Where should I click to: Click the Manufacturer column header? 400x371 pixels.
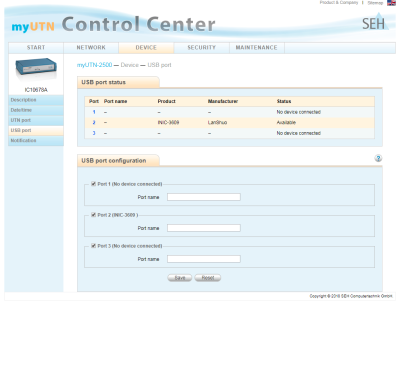(223, 101)
